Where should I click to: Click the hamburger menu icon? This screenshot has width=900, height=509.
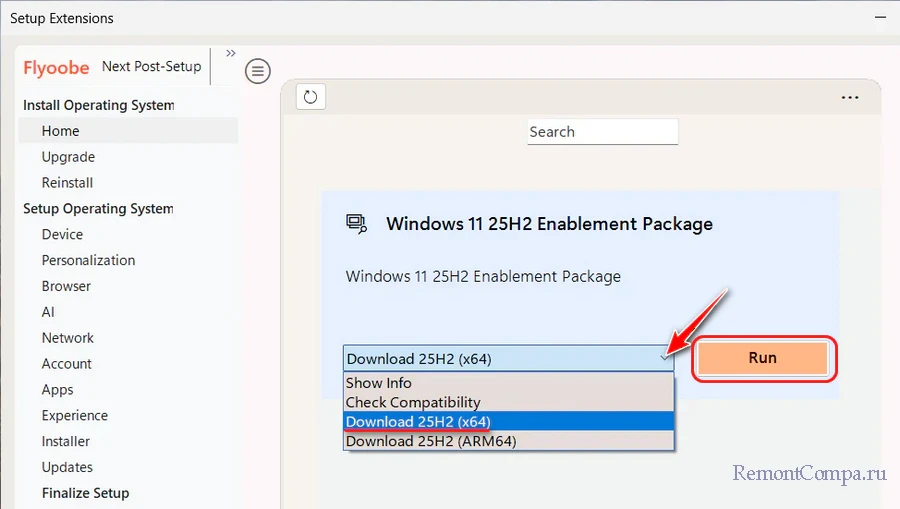(x=258, y=71)
